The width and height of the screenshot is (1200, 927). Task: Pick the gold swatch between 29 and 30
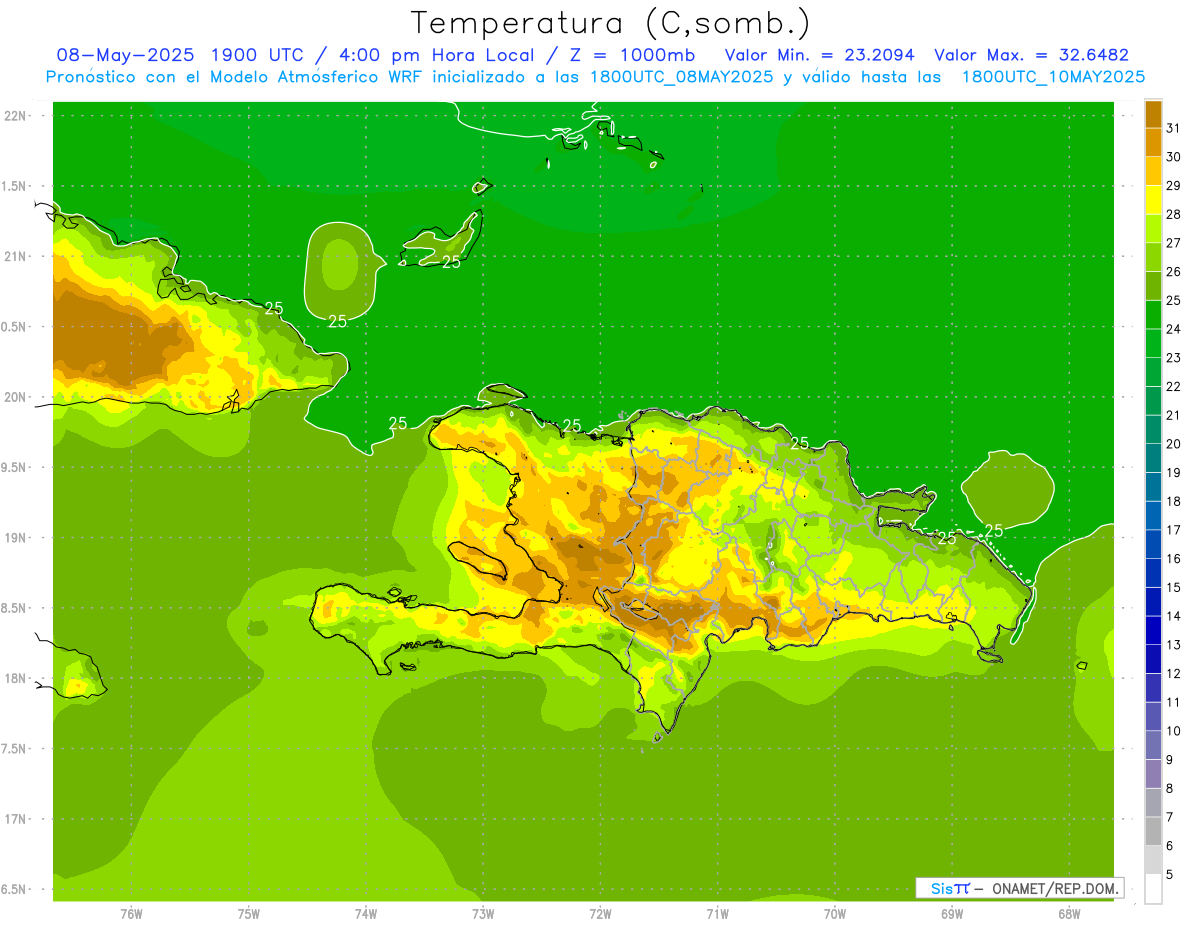click(x=1153, y=171)
